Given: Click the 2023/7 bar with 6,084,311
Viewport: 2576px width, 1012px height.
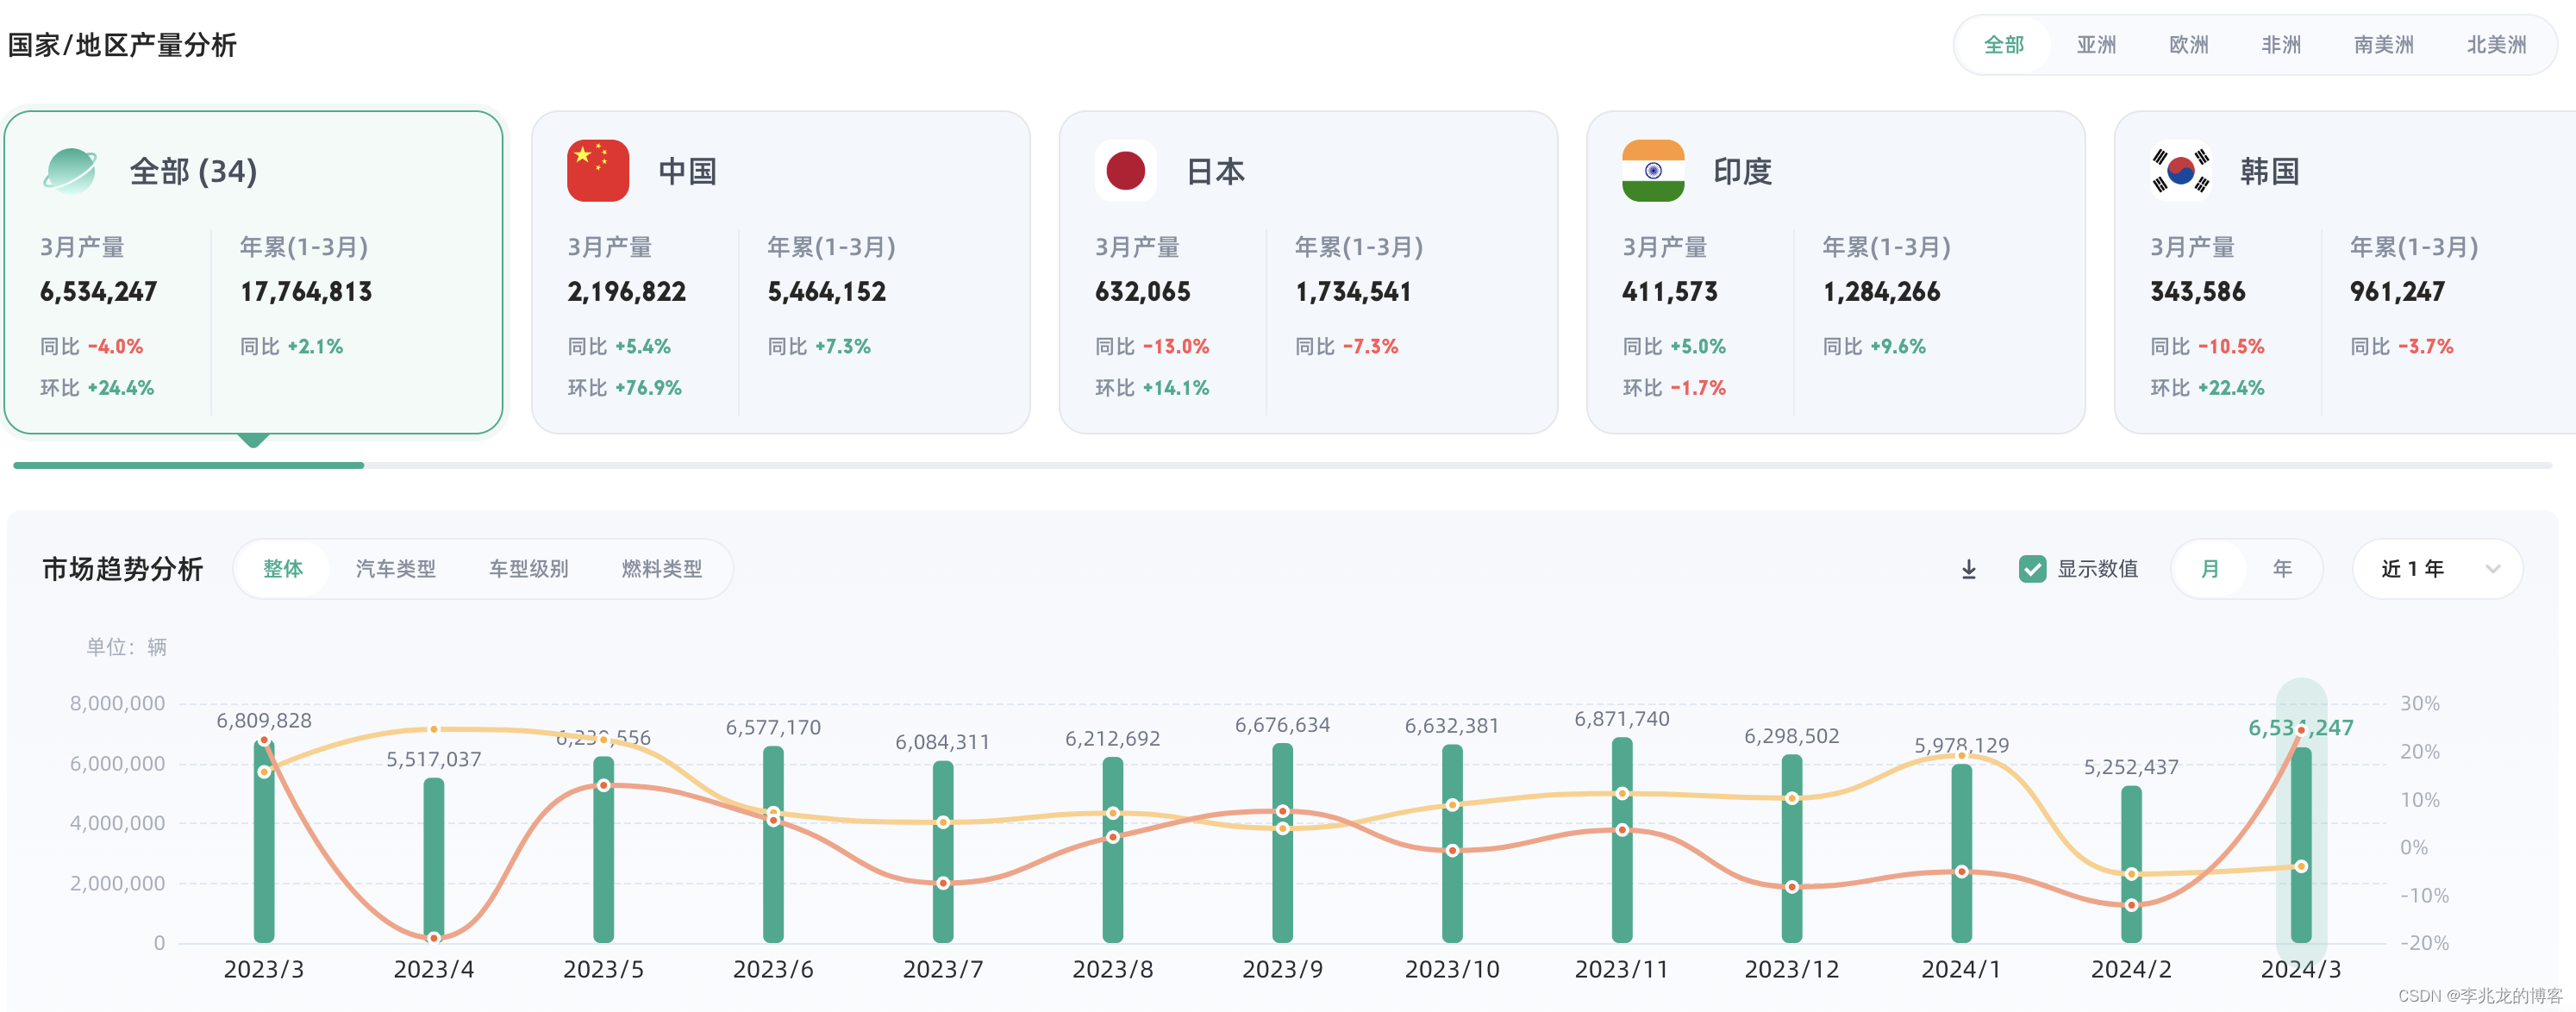Looking at the screenshot, I should [943, 852].
